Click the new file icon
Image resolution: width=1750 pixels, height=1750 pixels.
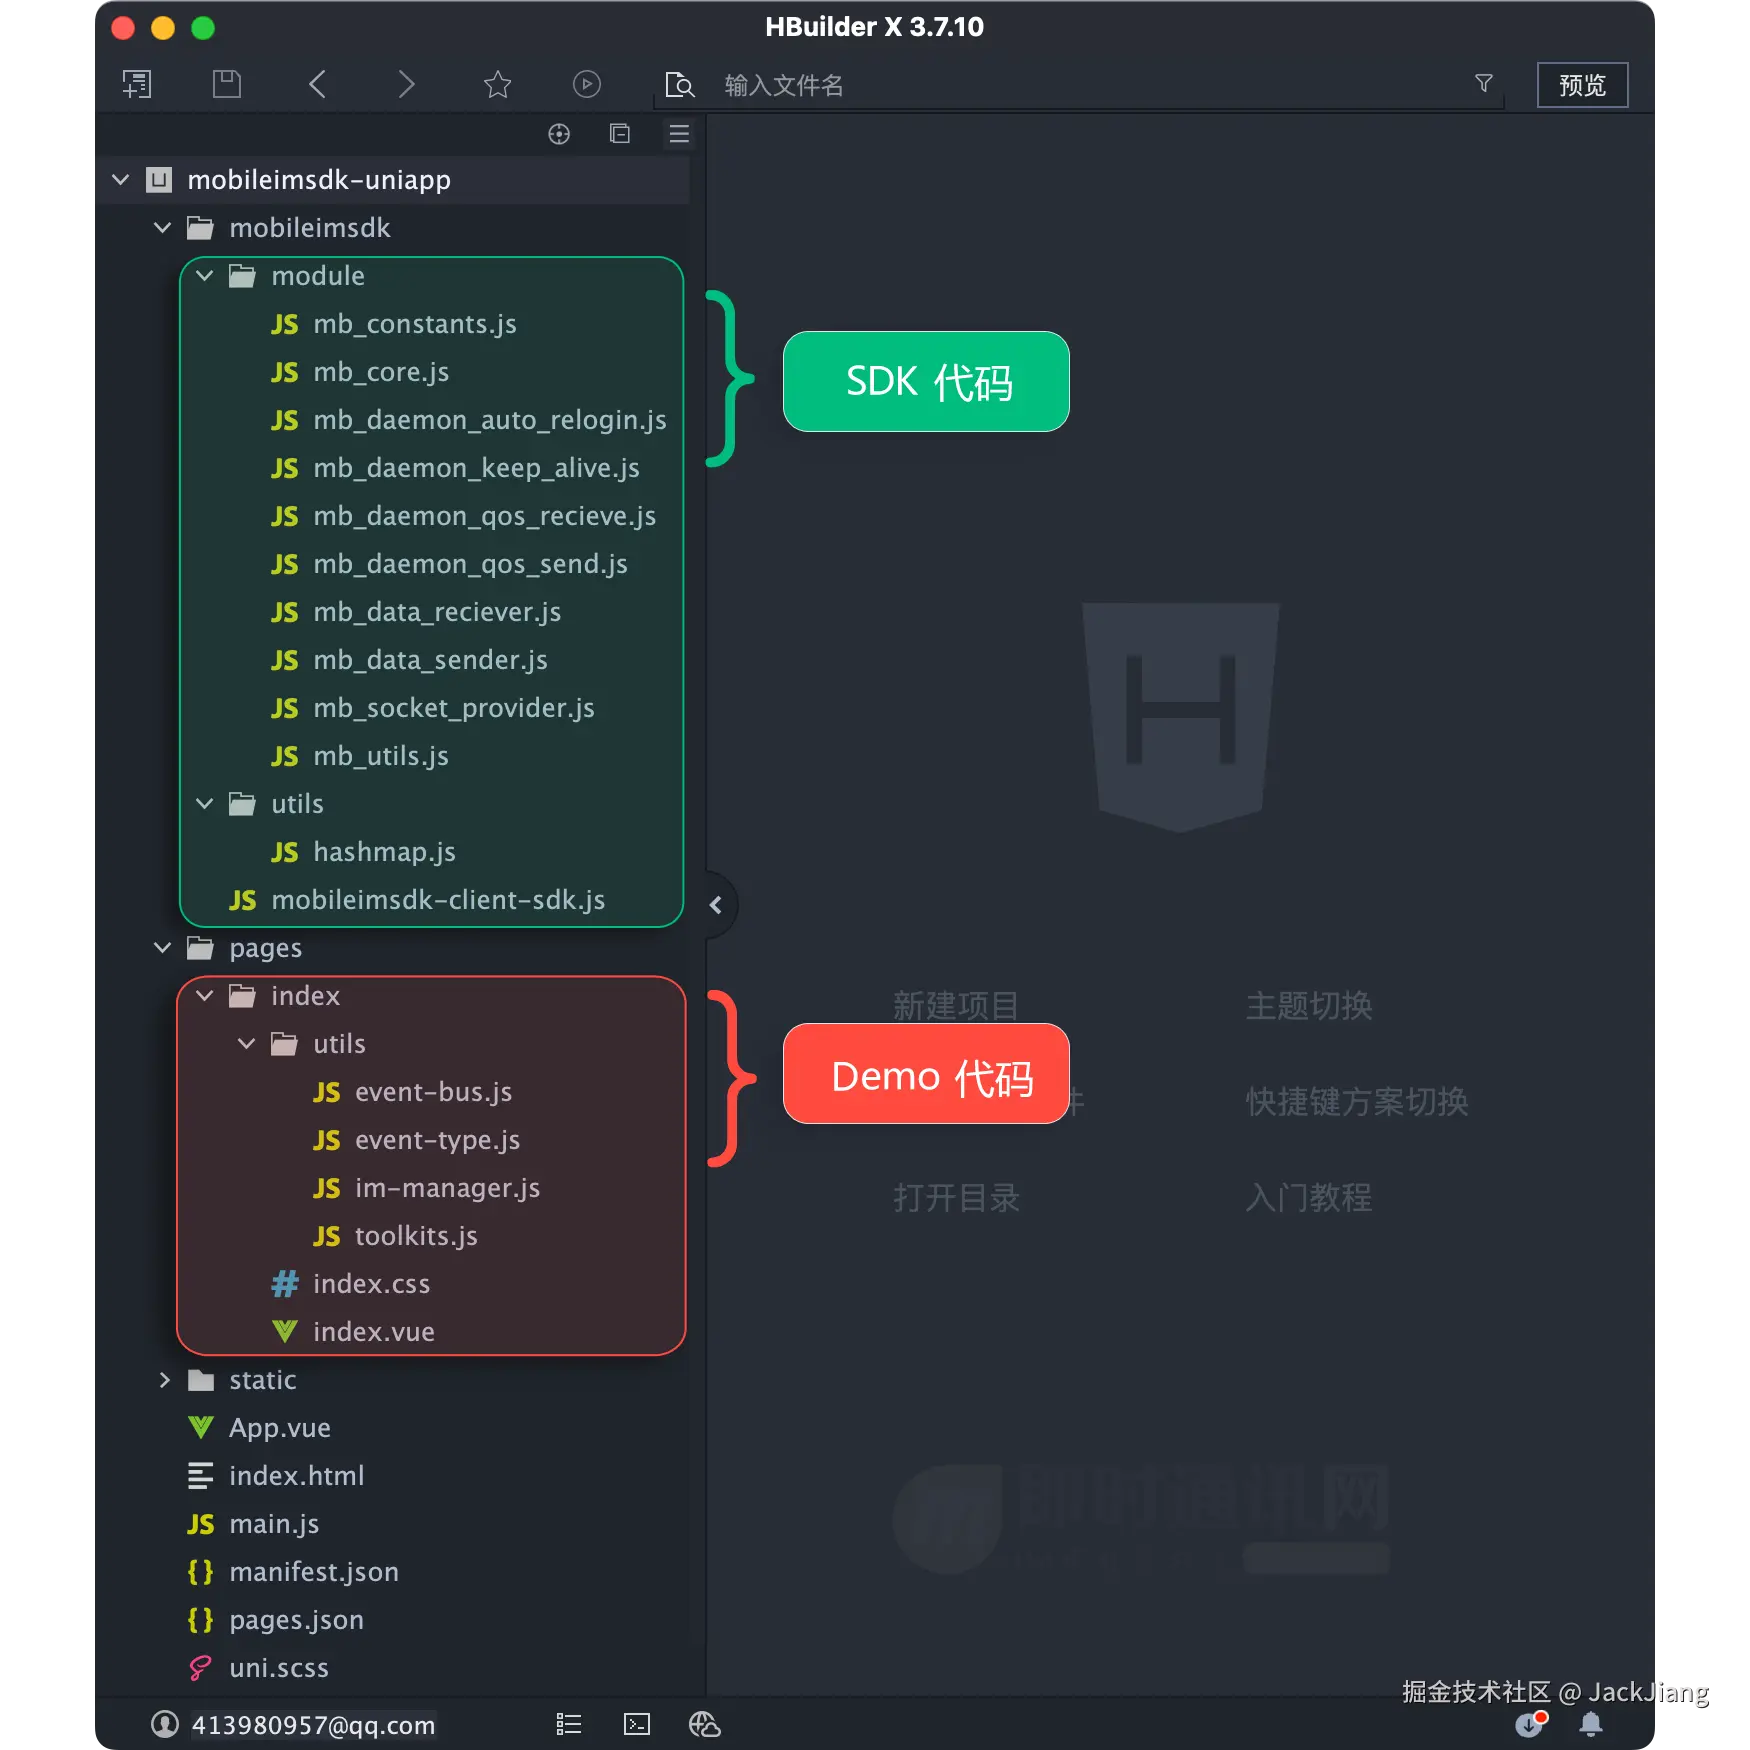click(x=137, y=84)
